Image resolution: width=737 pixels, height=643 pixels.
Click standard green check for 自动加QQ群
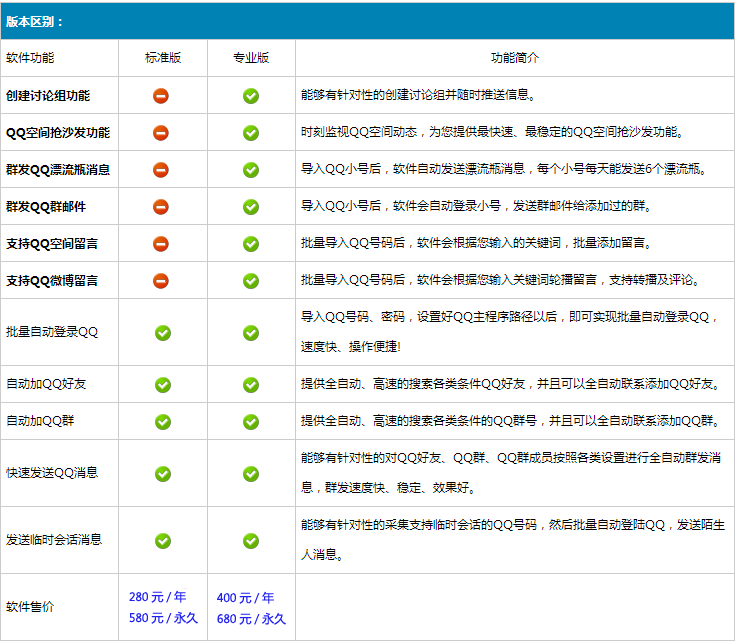163,422
